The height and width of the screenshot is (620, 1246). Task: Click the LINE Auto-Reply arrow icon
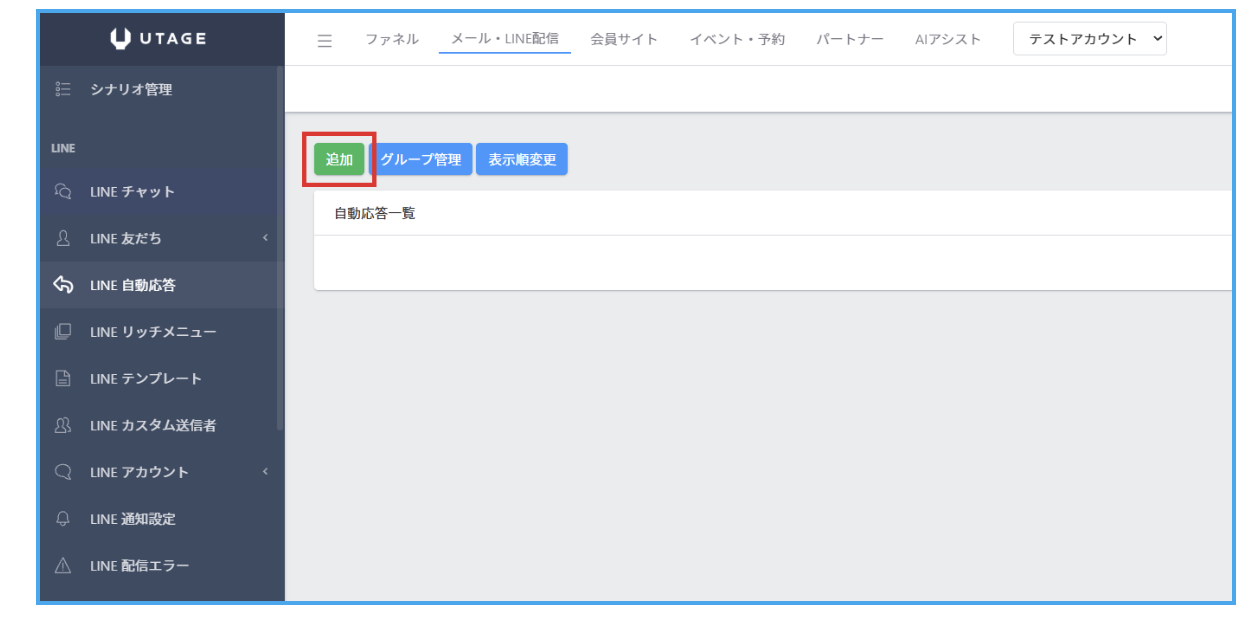[63, 285]
